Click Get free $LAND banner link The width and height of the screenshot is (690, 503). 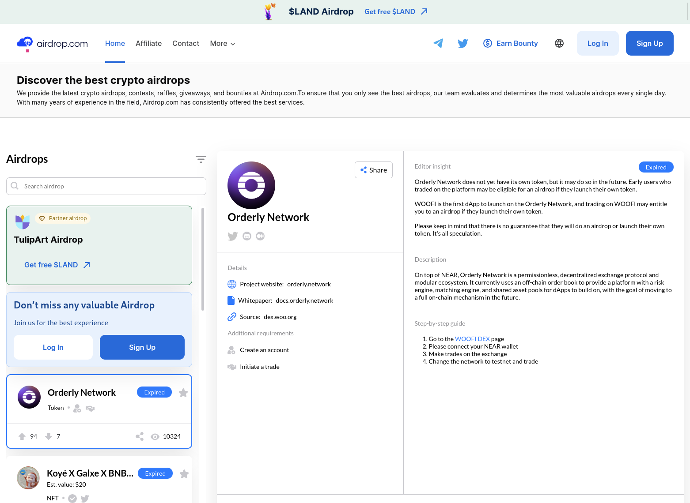pyautogui.click(x=396, y=11)
